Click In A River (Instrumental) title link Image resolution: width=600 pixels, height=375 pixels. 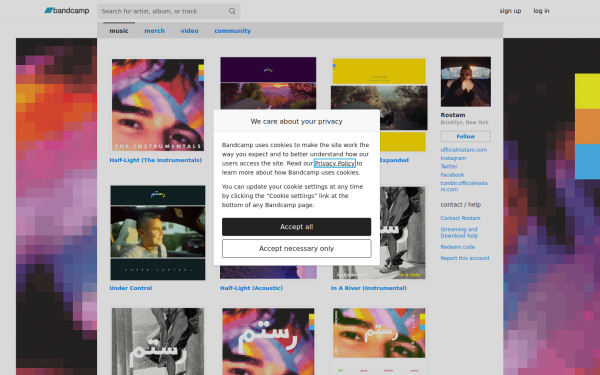368,288
